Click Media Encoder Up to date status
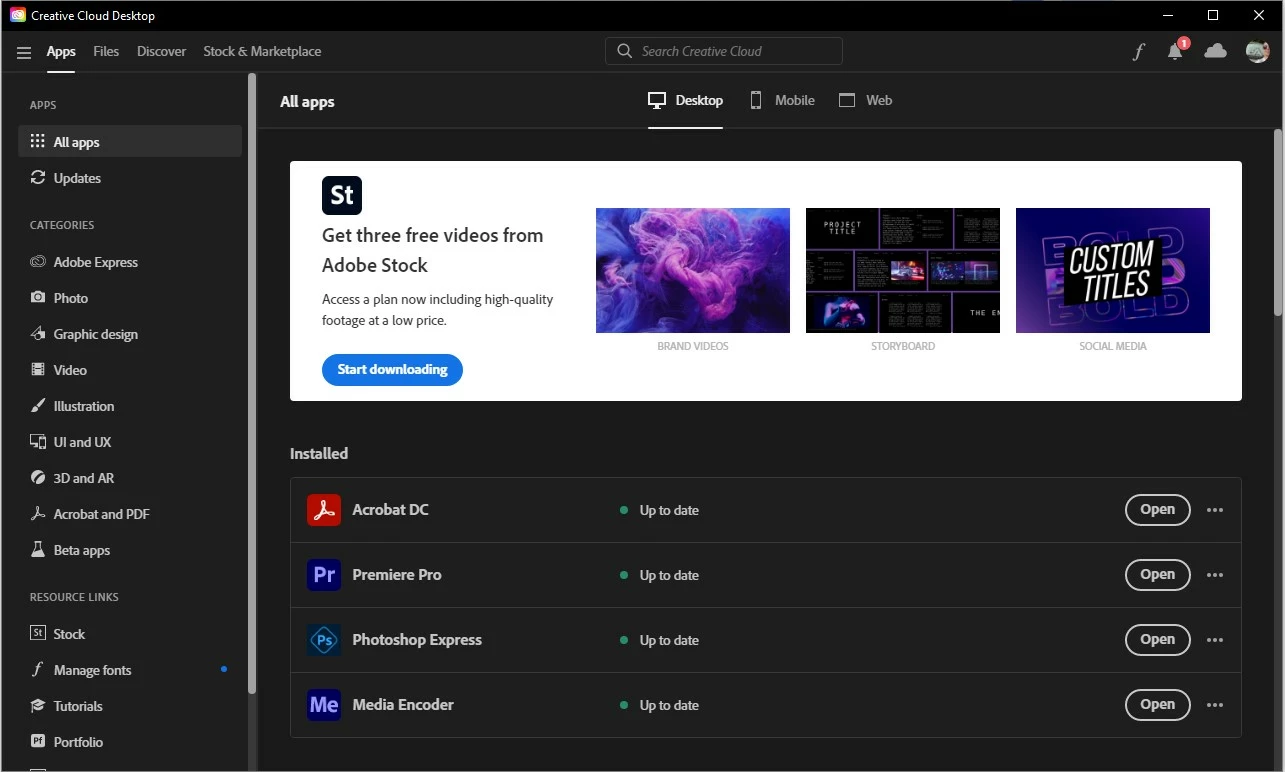This screenshot has width=1285, height=772. click(660, 705)
